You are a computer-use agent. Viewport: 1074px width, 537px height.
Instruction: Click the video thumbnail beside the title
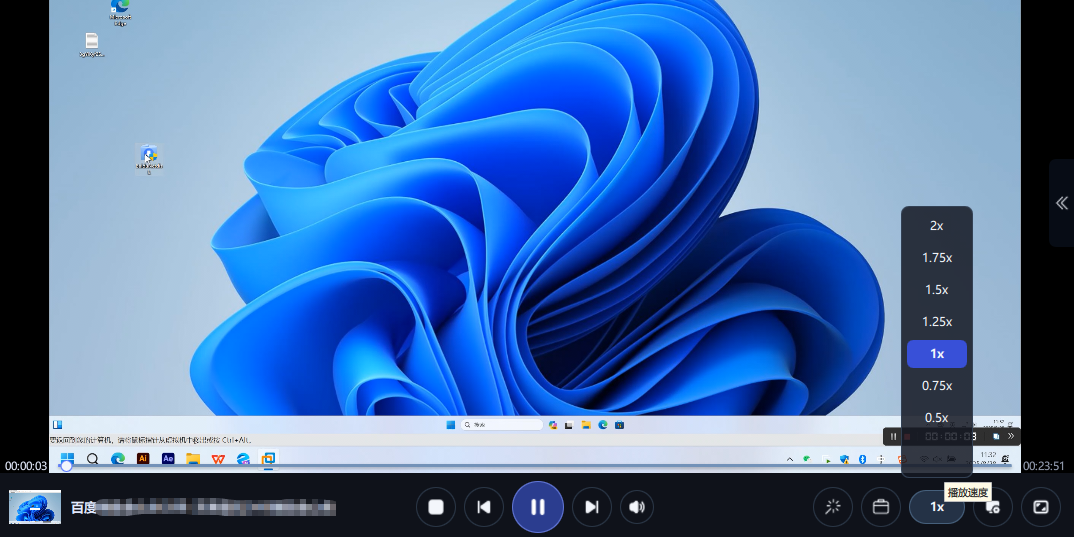click(35, 507)
